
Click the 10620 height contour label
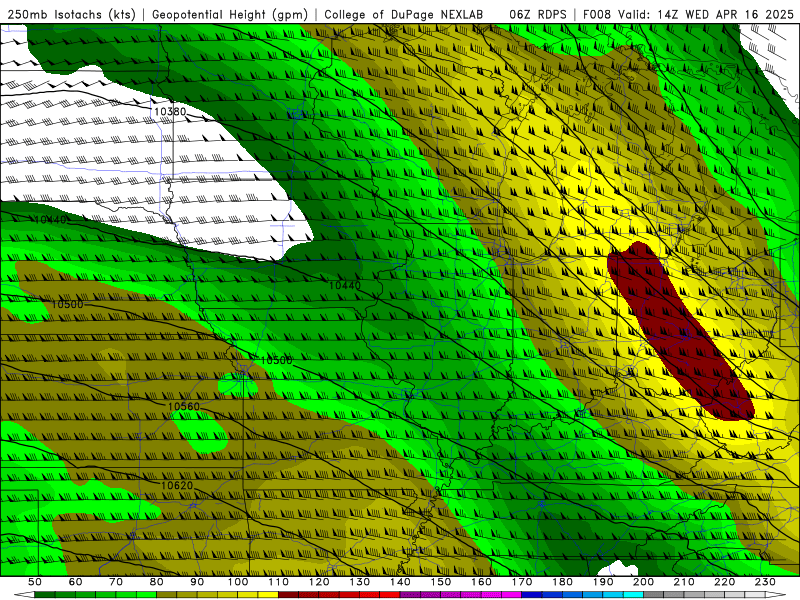[x=177, y=485]
